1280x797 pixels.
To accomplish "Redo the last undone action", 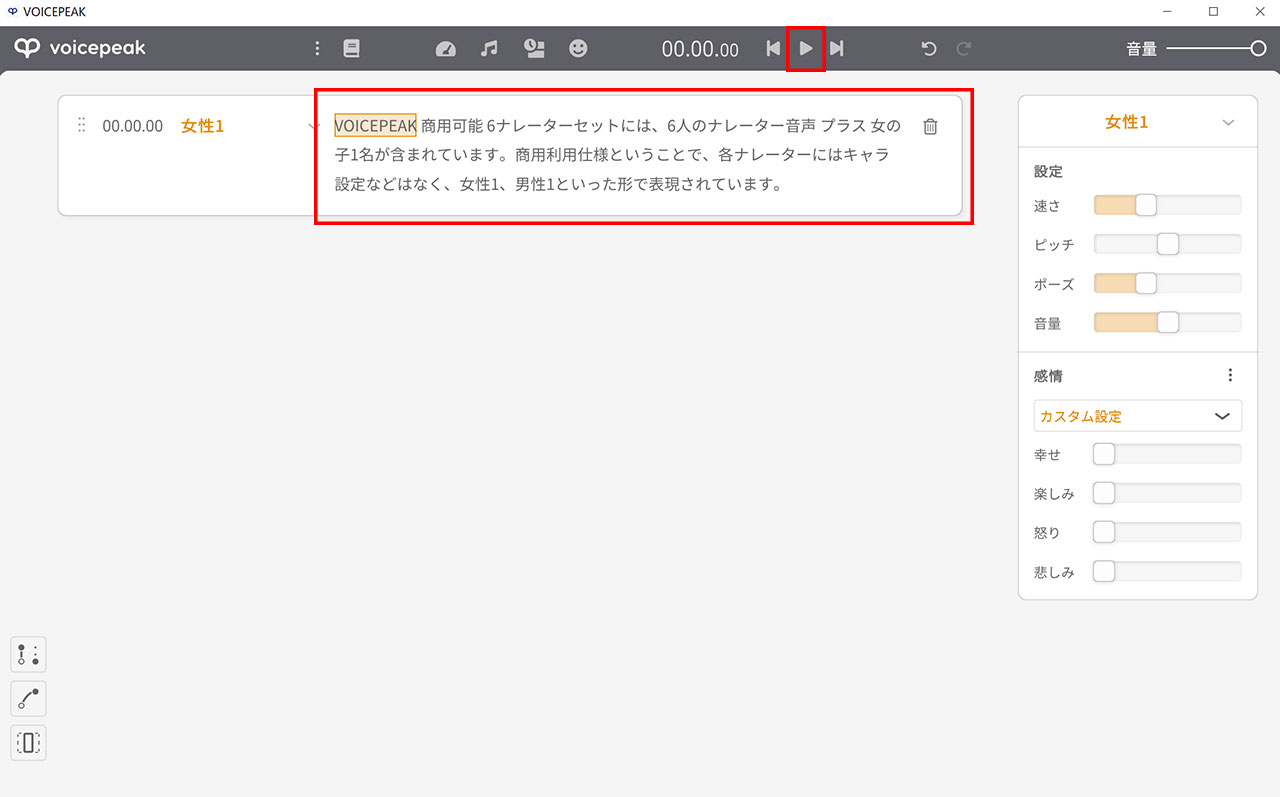I will coord(964,48).
